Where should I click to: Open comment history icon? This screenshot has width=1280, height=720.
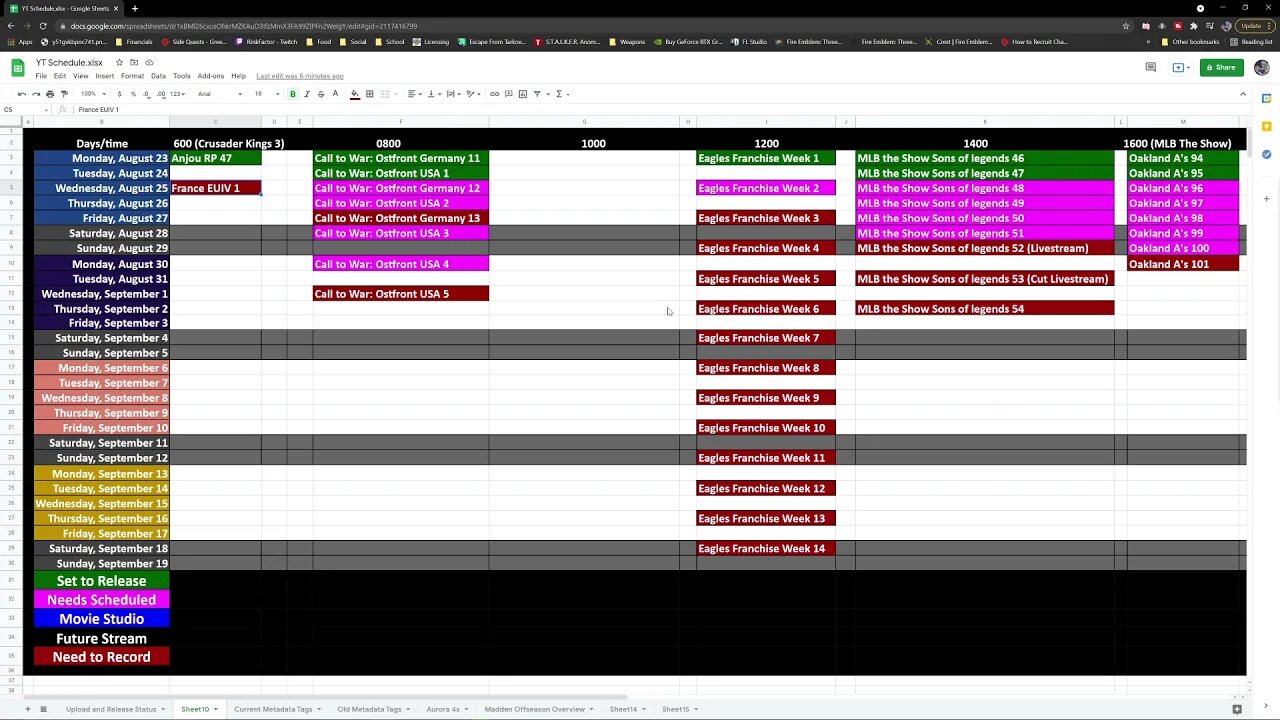(1150, 67)
